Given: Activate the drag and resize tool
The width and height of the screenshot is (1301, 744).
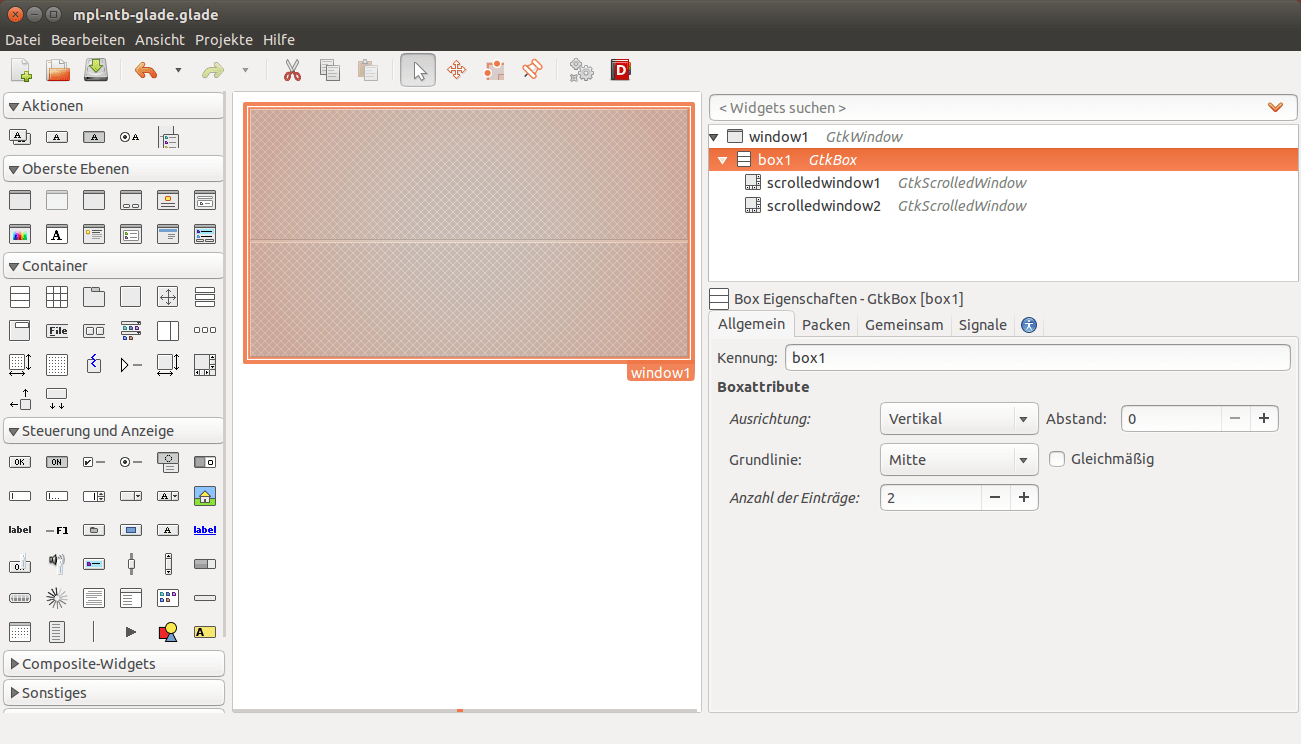Looking at the screenshot, I should [x=456, y=69].
